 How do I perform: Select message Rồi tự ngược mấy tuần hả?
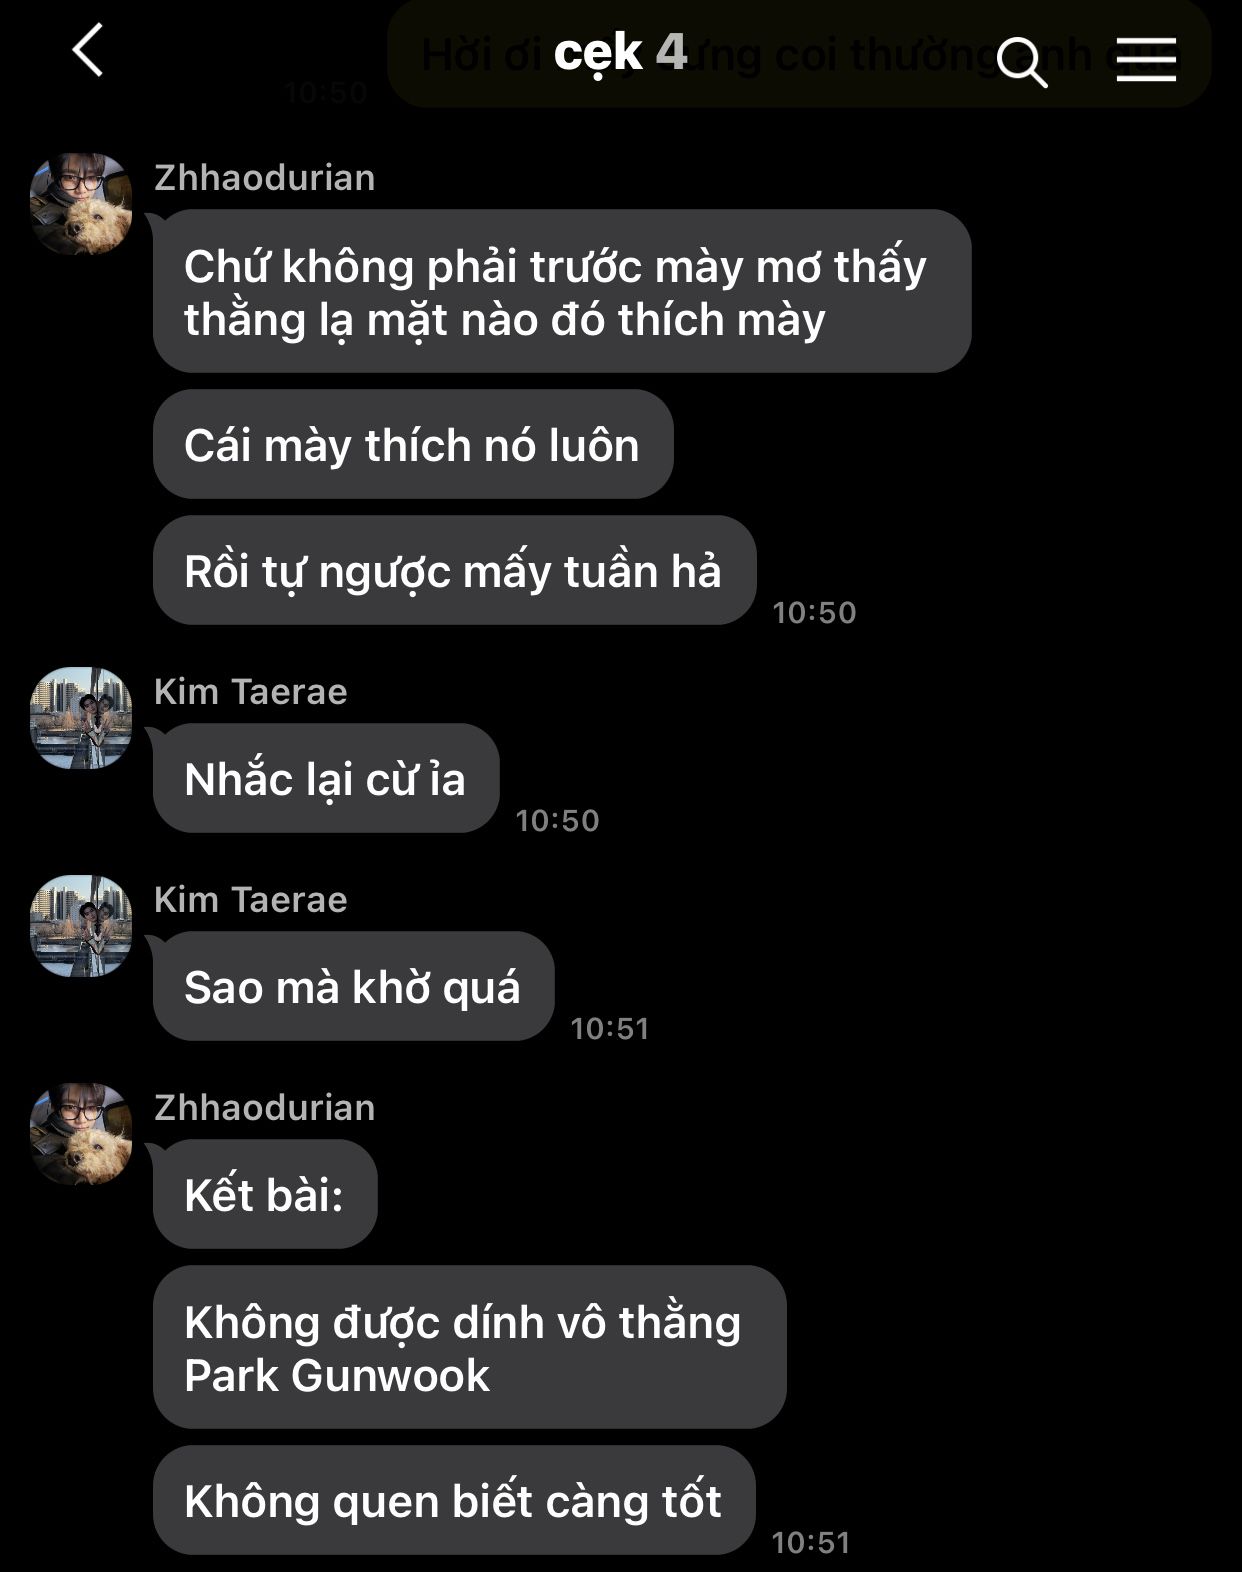(x=454, y=570)
